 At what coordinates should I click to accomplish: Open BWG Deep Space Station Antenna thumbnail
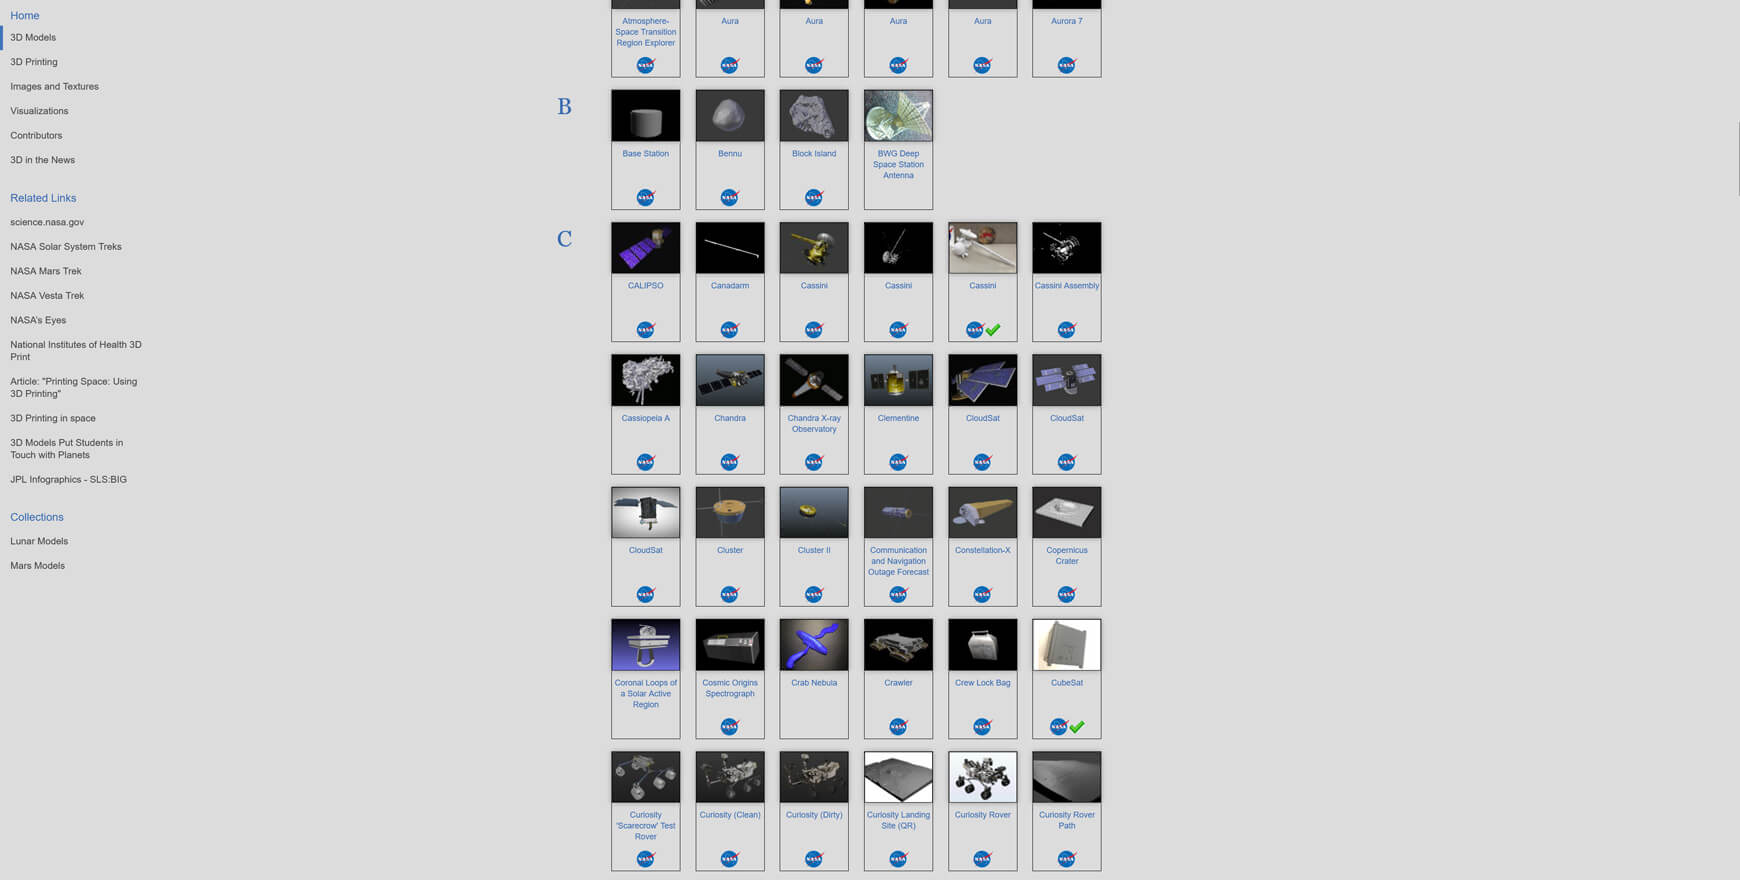coord(898,116)
